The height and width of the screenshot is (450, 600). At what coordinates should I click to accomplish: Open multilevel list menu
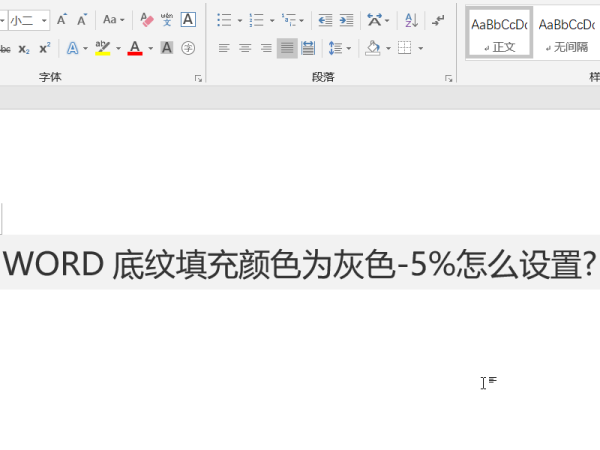(293, 20)
